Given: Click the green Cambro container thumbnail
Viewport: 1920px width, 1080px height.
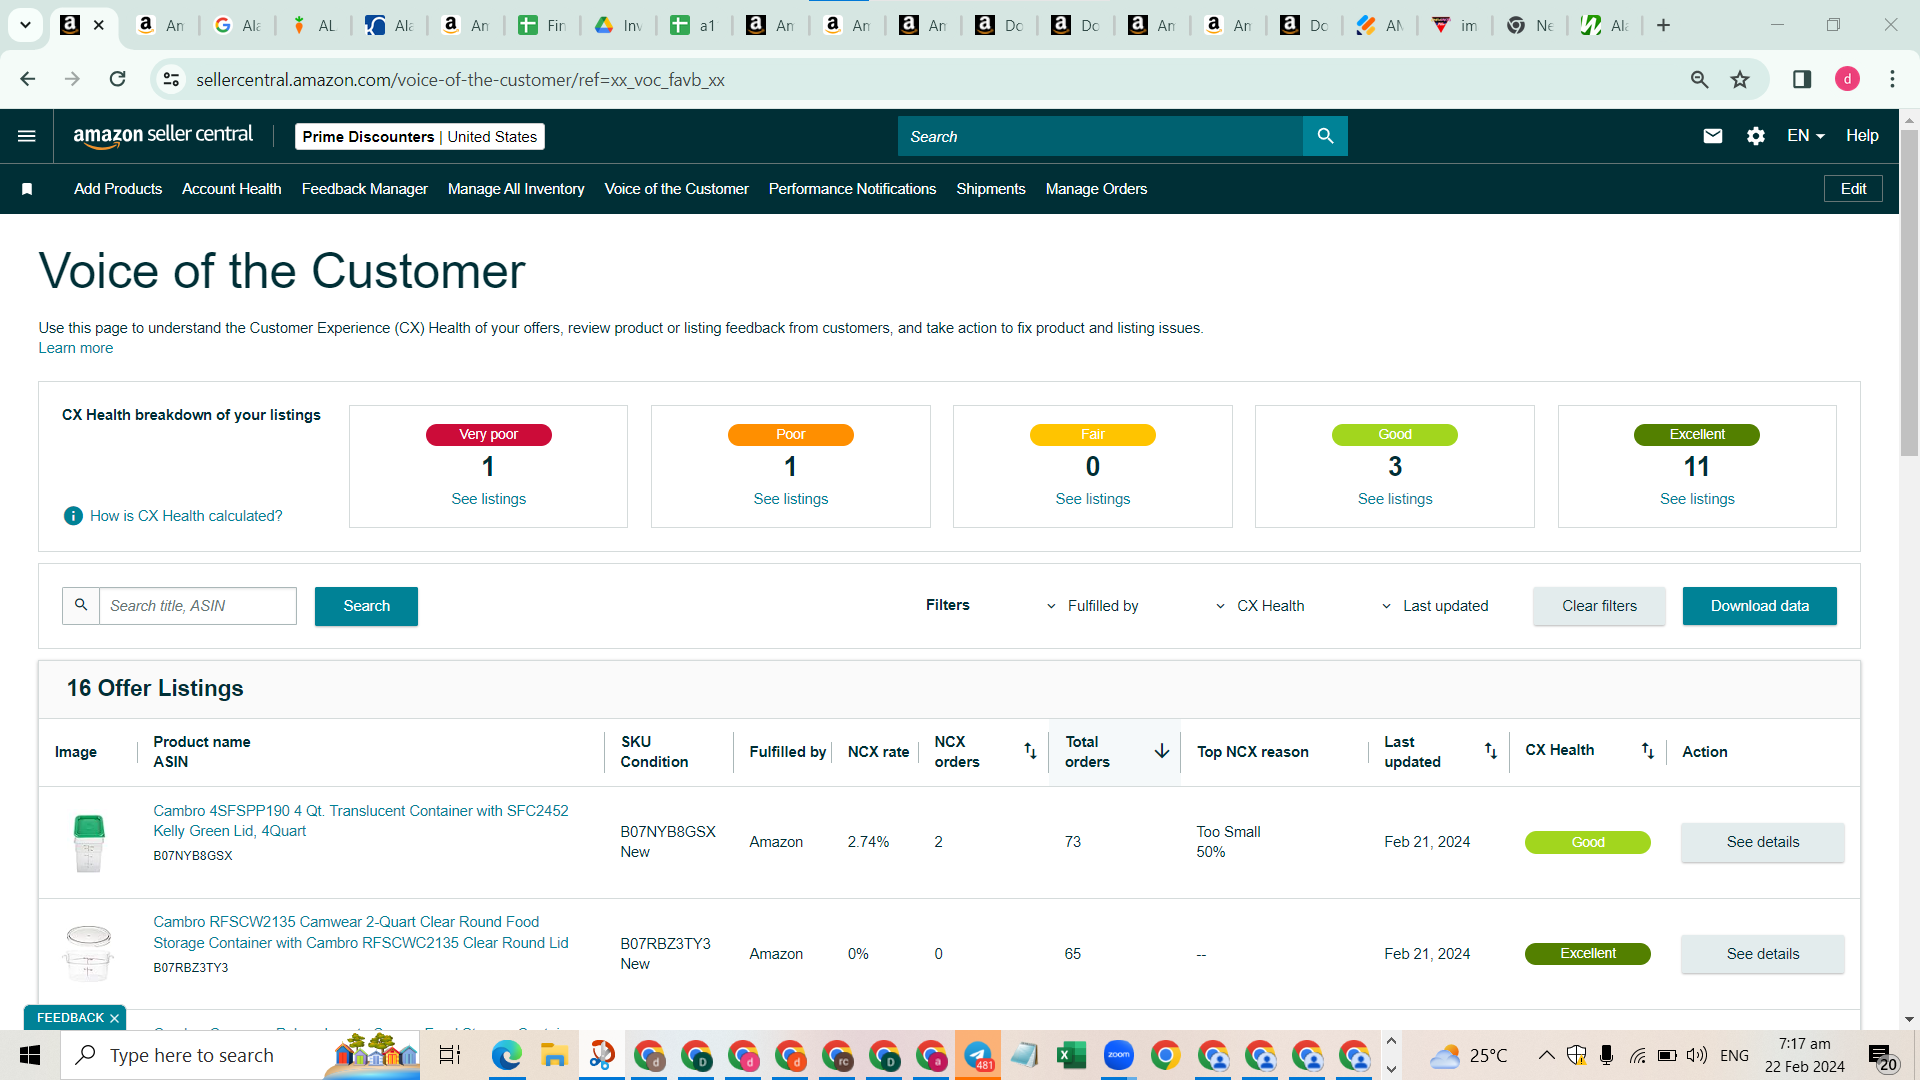Looking at the screenshot, I should (x=89, y=843).
